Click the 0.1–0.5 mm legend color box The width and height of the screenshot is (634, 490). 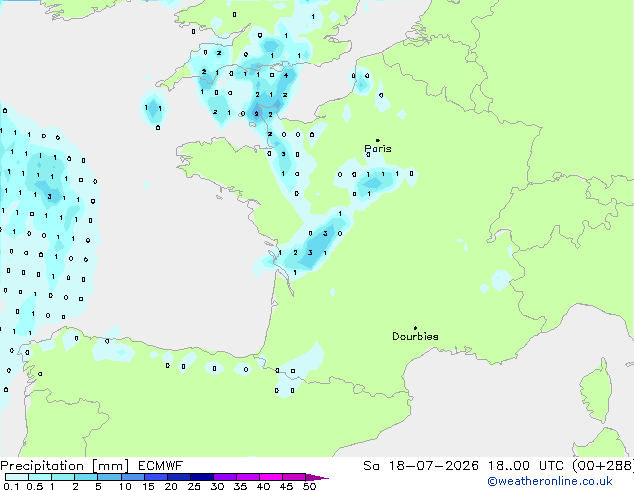coord(17,477)
